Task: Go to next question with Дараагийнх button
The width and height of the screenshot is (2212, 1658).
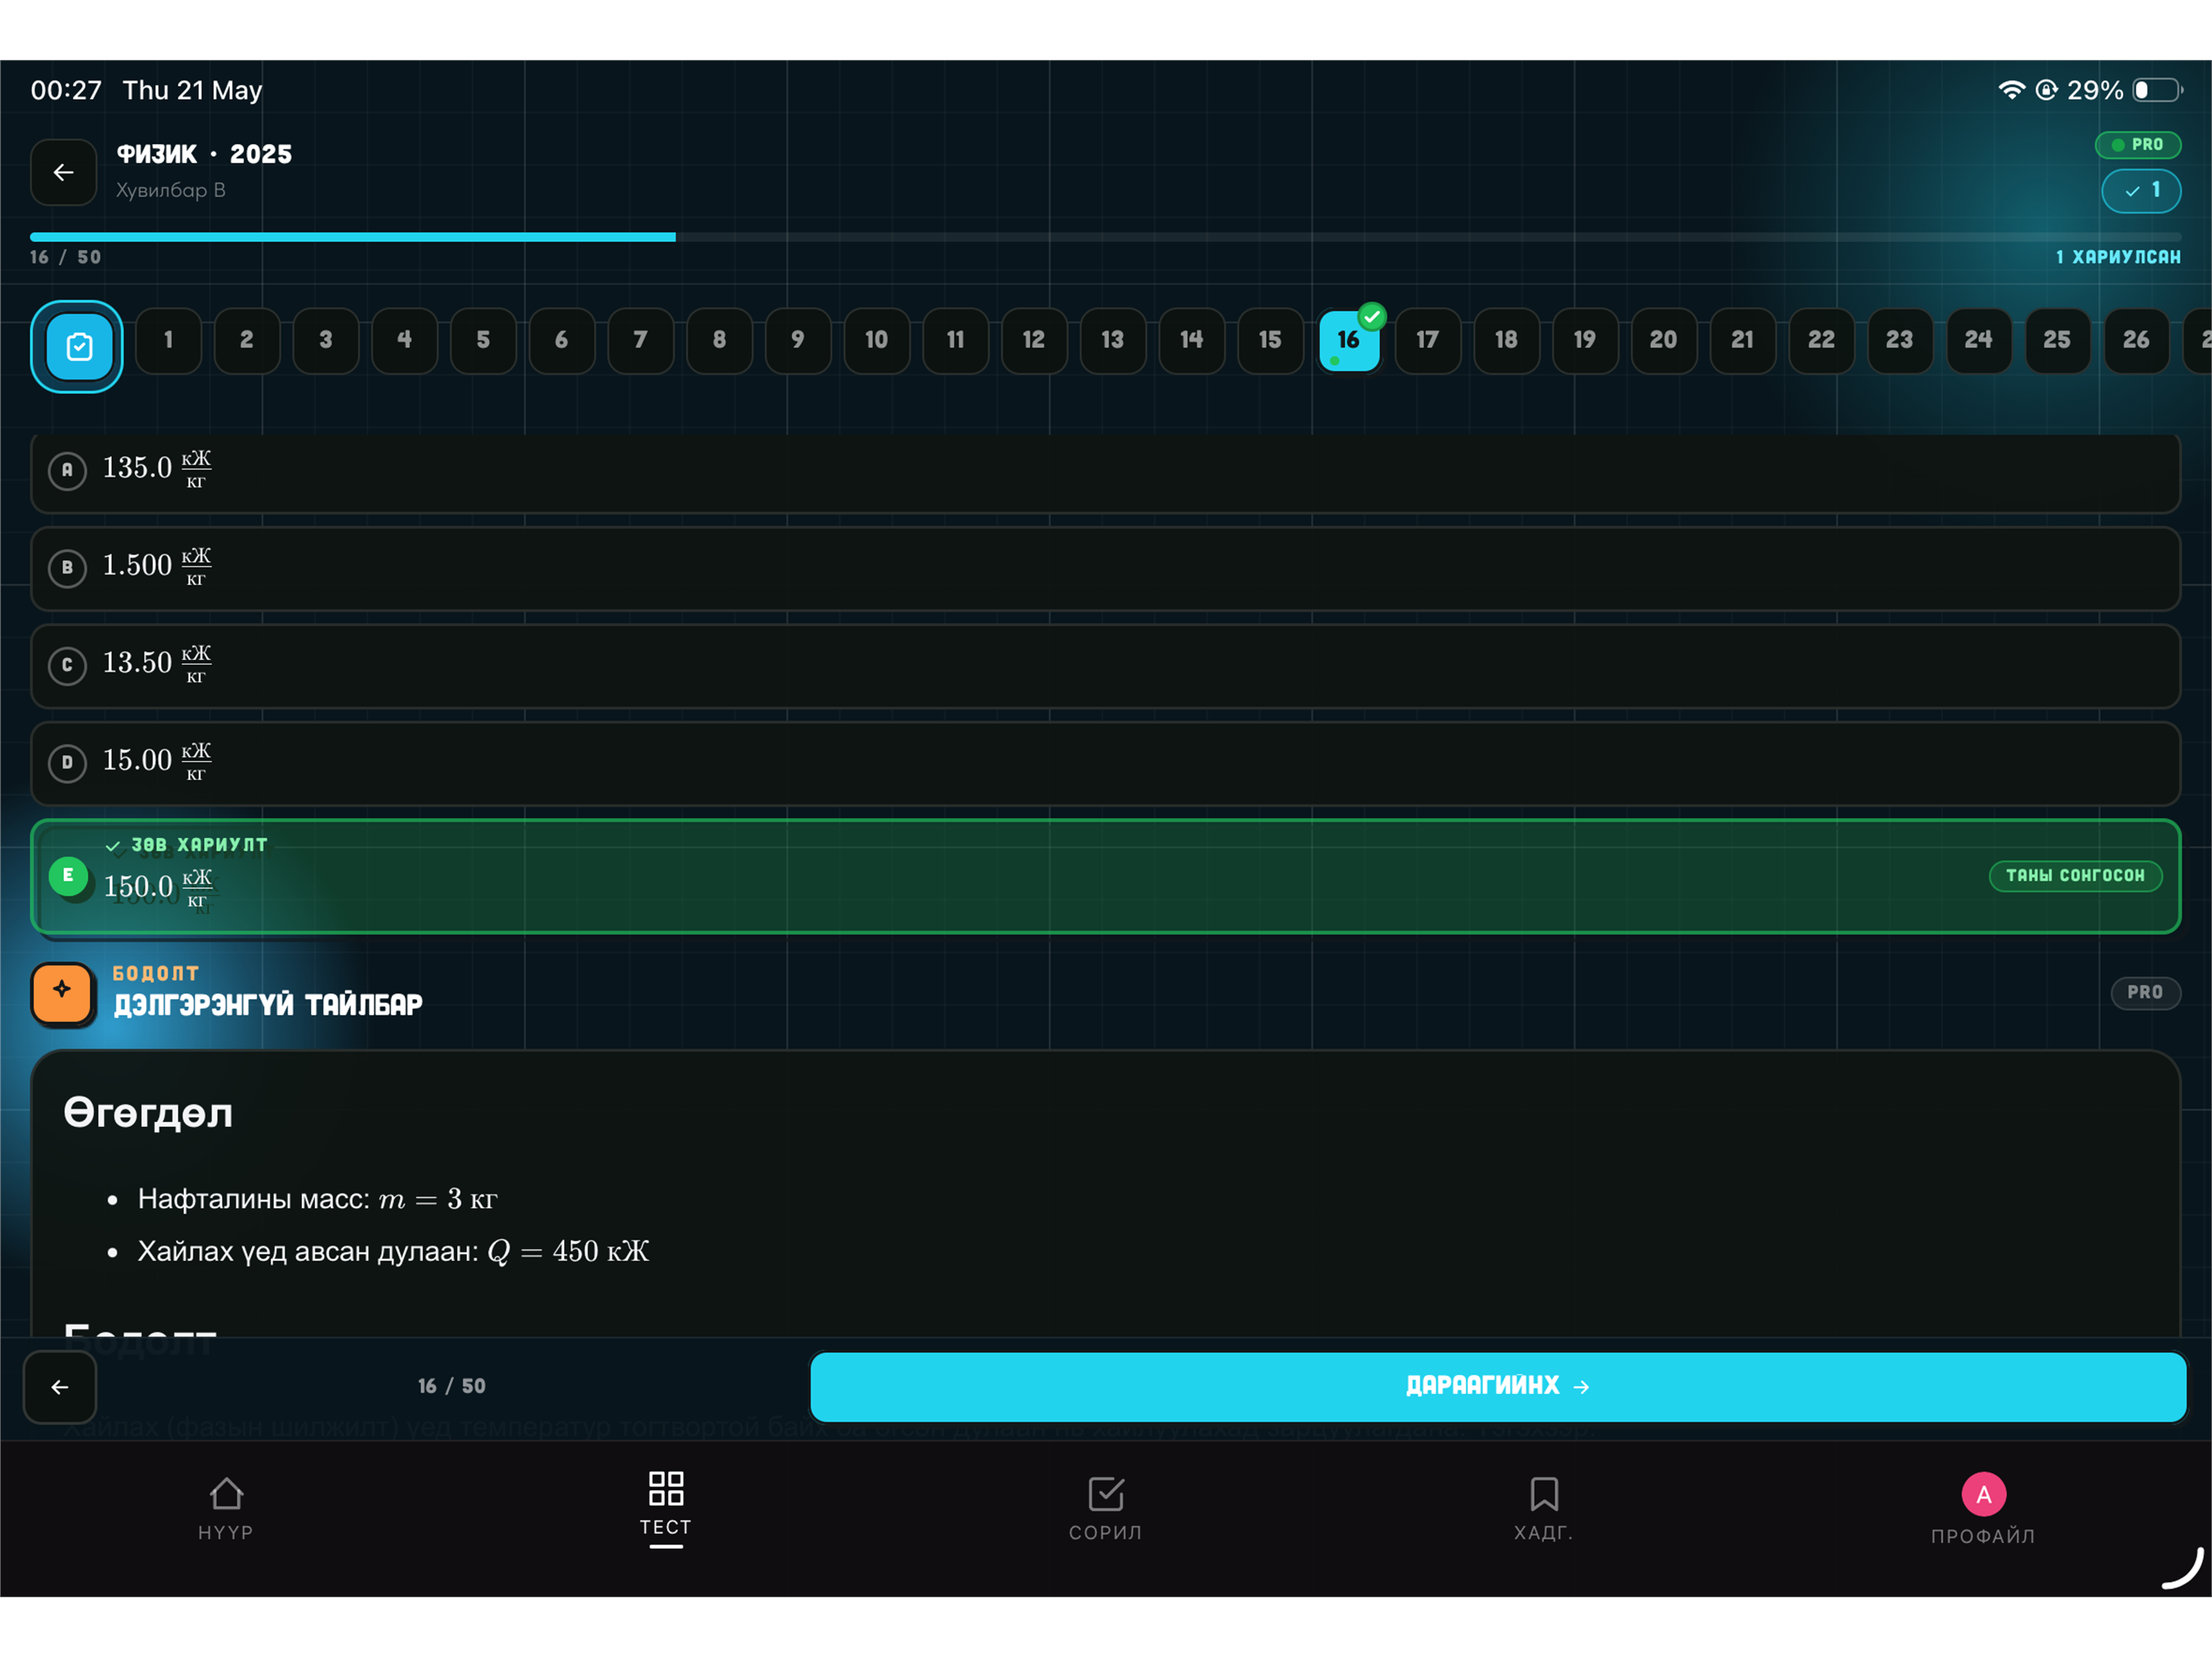Action: (x=1497, y=1386)
